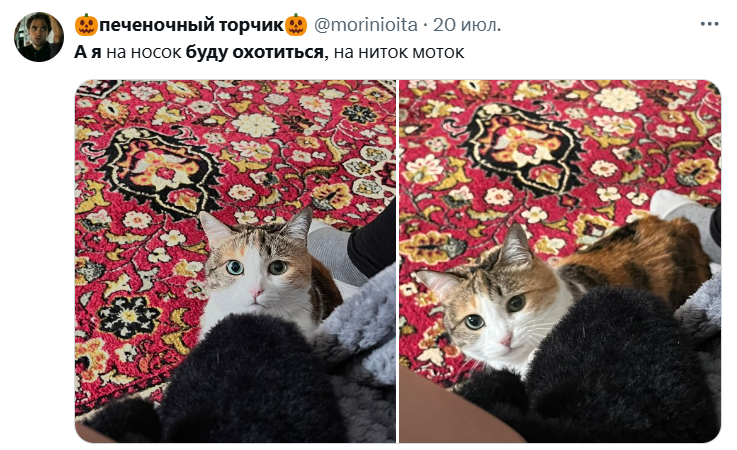This screenshot has width=737, height=450.
Task: Click the pumpkin emoji after the display name
Action: pos(296,25)
